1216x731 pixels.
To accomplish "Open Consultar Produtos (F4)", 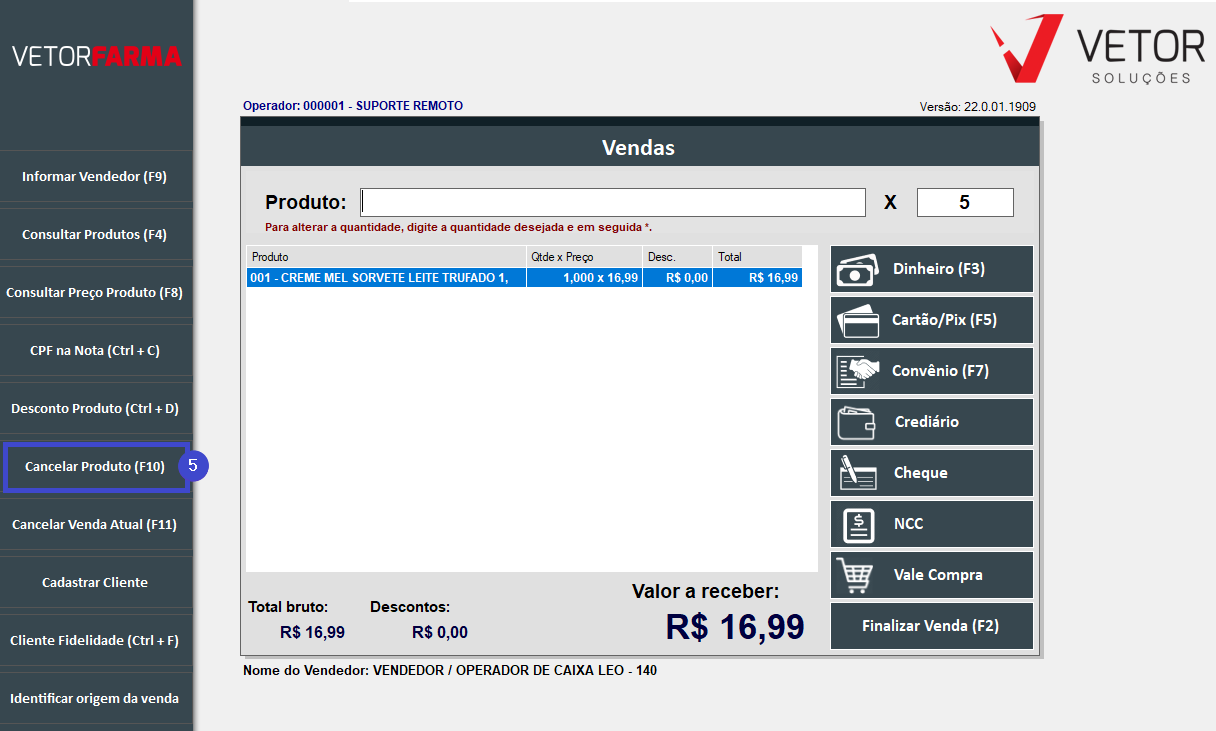I will [x=95, y=234].
